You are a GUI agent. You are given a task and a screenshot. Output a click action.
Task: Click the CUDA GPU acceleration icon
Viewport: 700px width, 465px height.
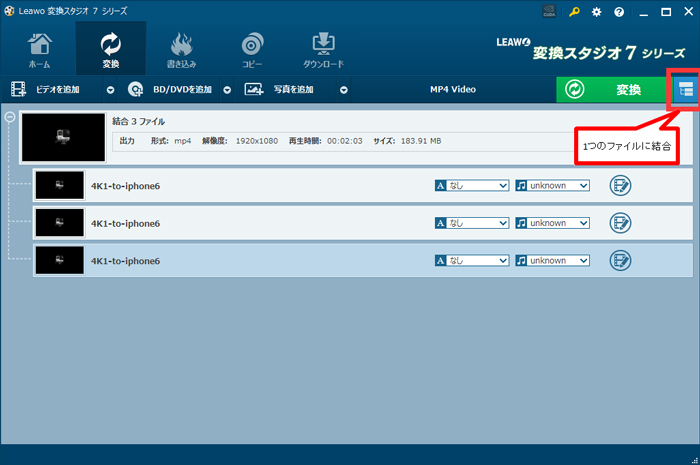549,13
